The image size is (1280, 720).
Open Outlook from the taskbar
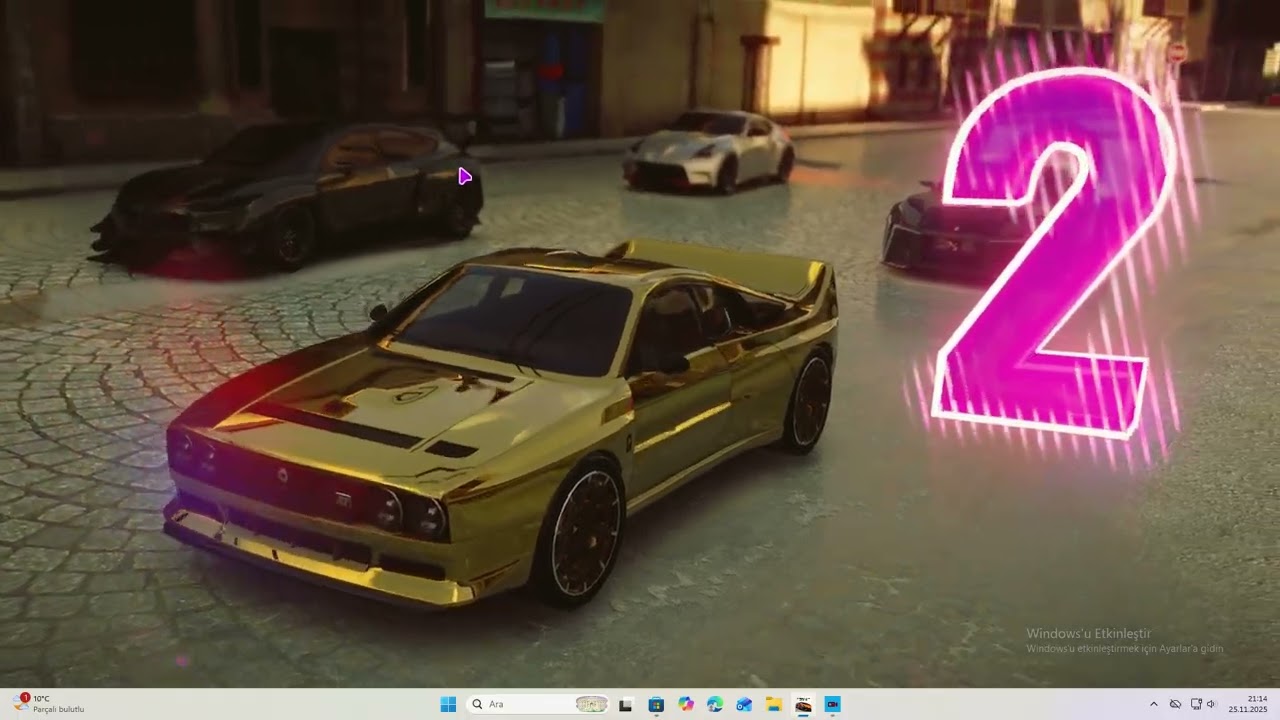744,704
